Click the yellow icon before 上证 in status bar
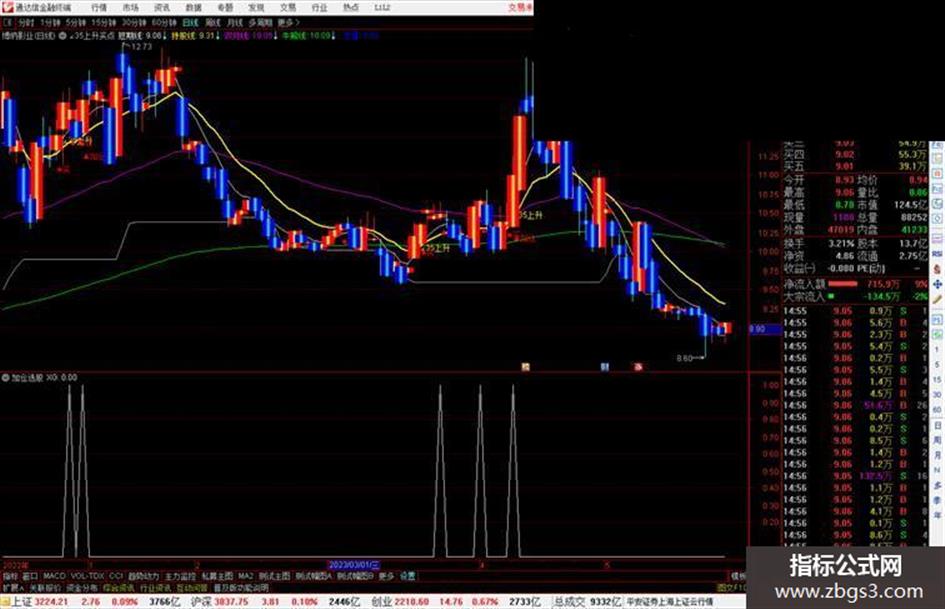The height and width of the screenshot is (609, 945). pos(5,602)
